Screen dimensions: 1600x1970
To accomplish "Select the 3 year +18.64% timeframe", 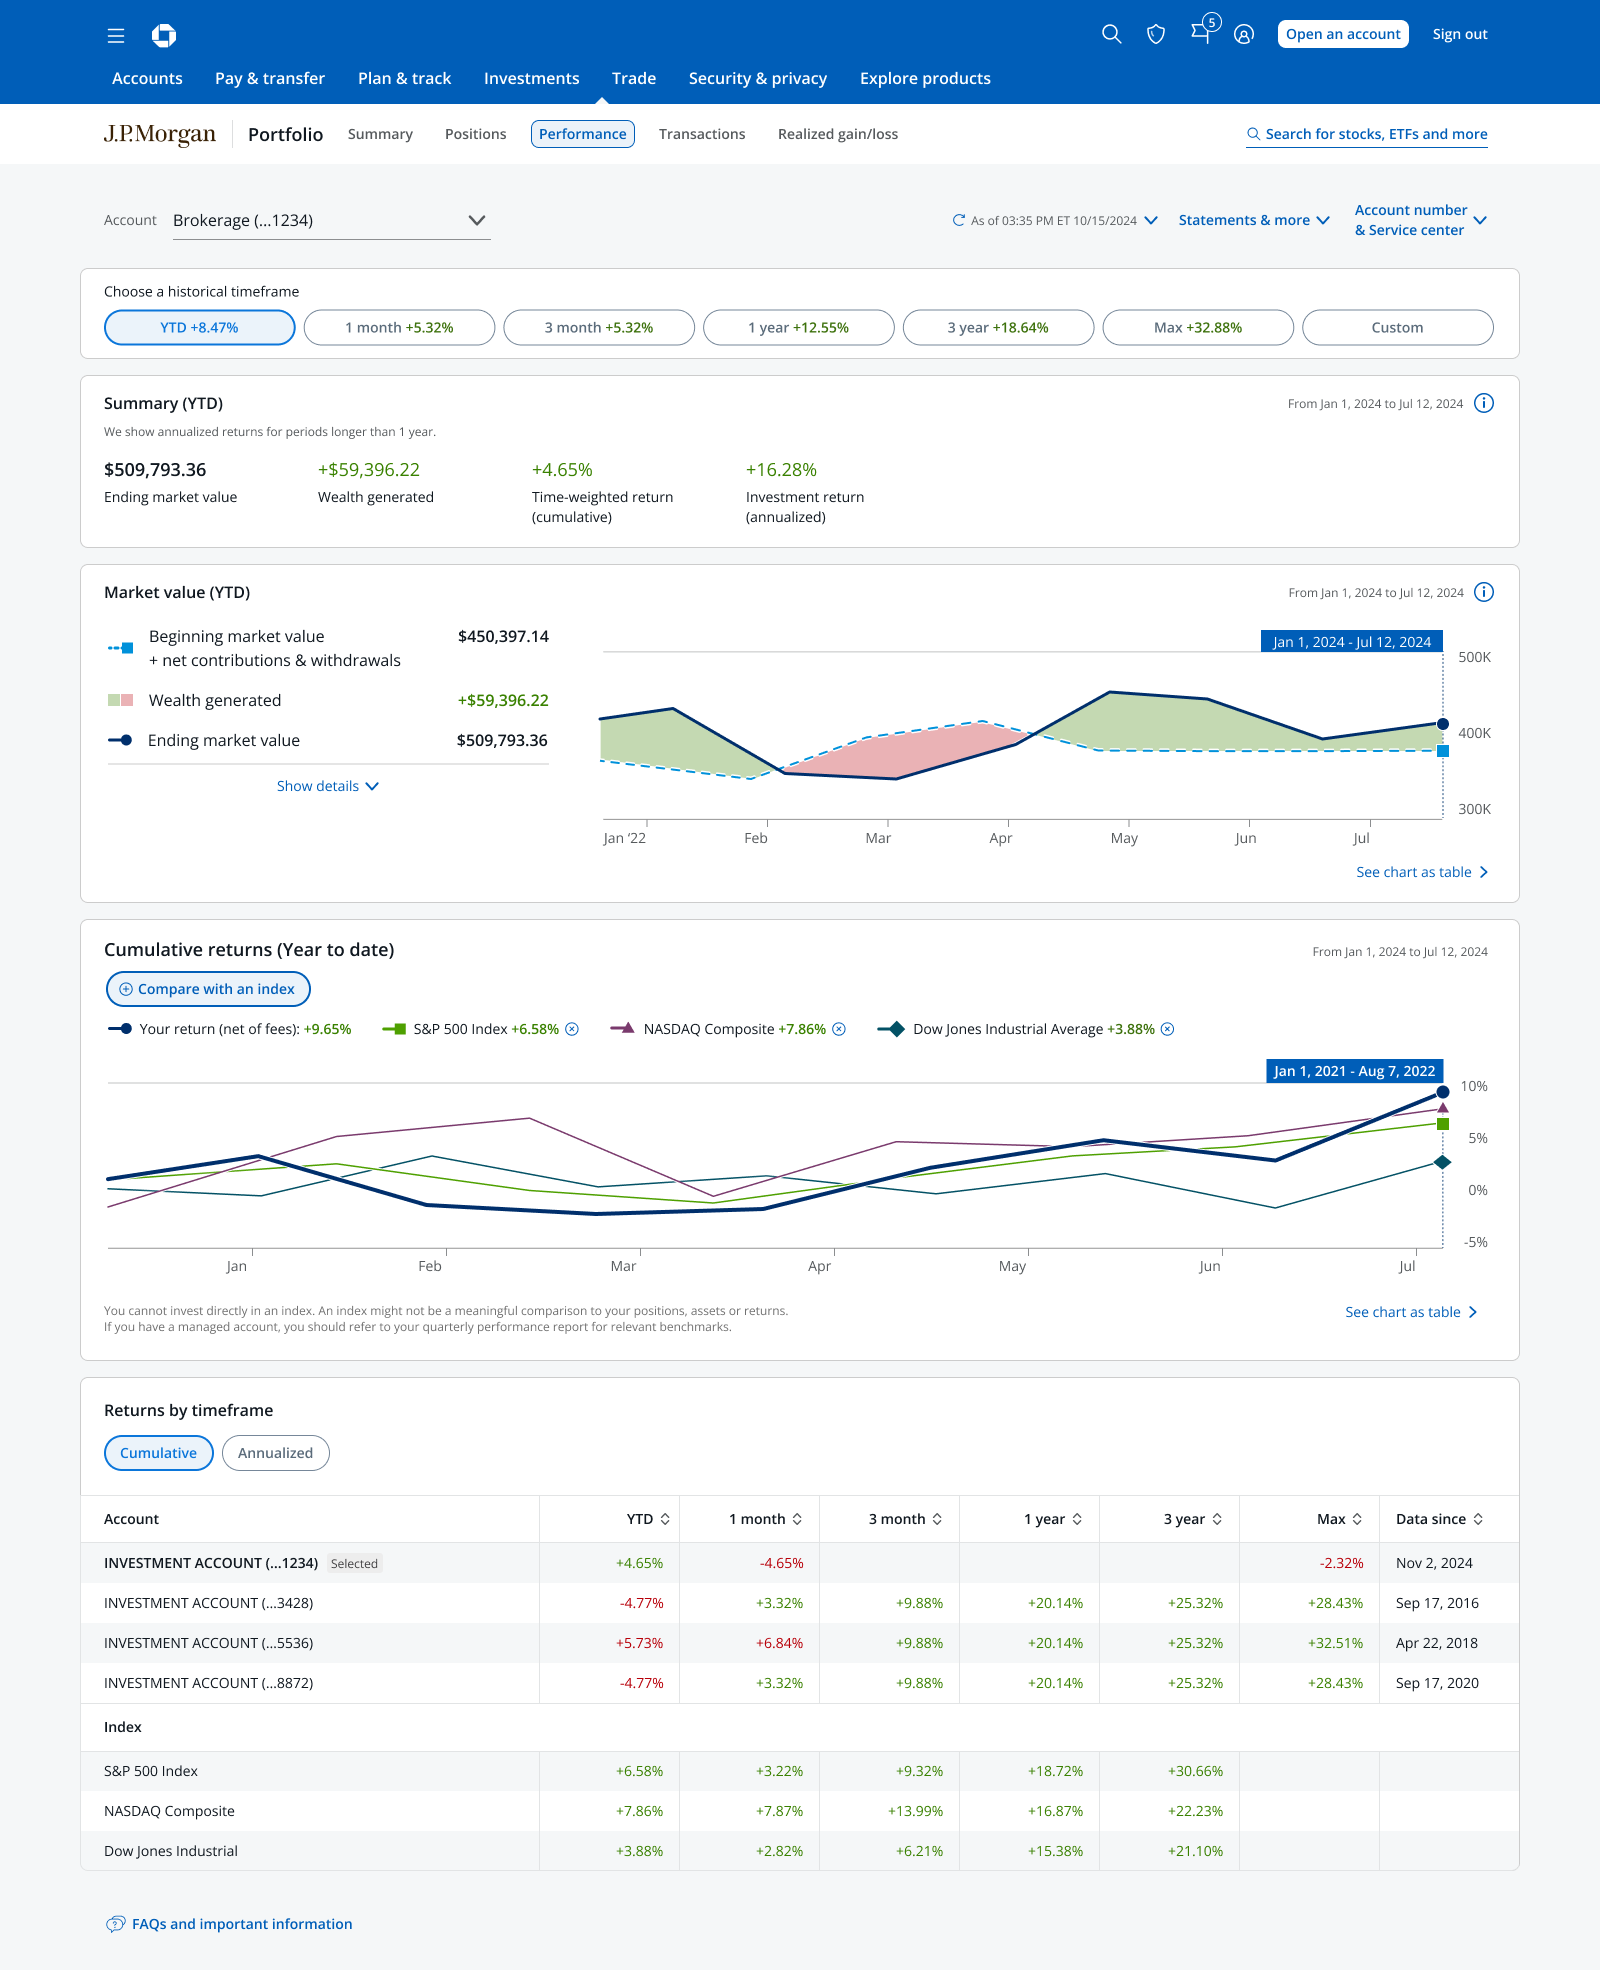I will tap(998, 327).
